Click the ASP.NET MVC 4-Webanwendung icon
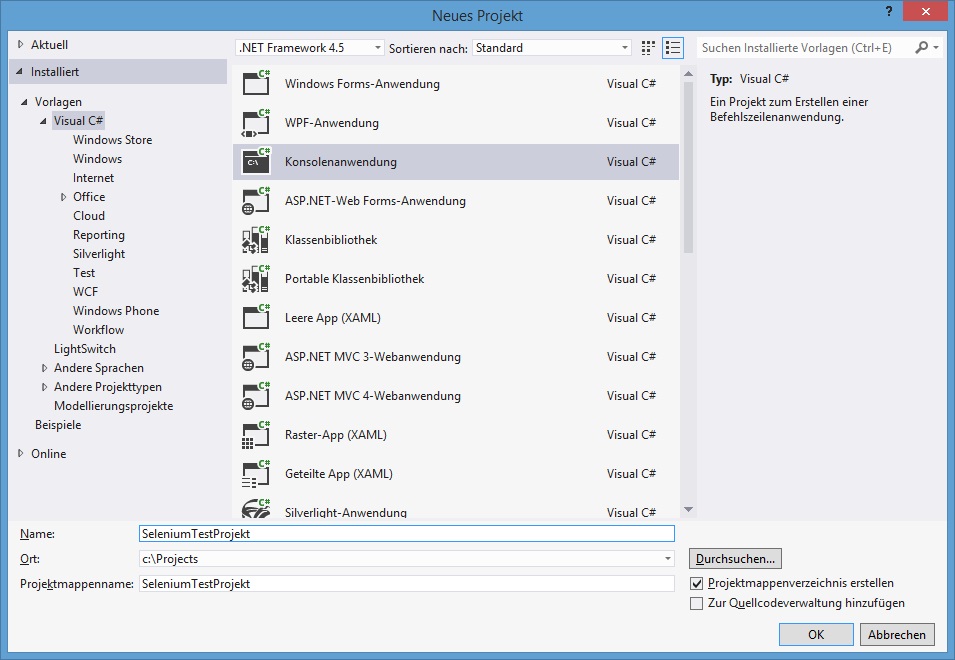955x660 pixels. (x=256, y=395)
